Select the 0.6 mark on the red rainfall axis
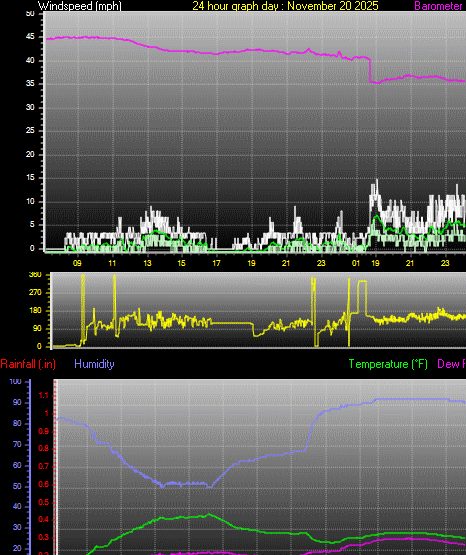466x555 pixels. (x=44, y=484)
